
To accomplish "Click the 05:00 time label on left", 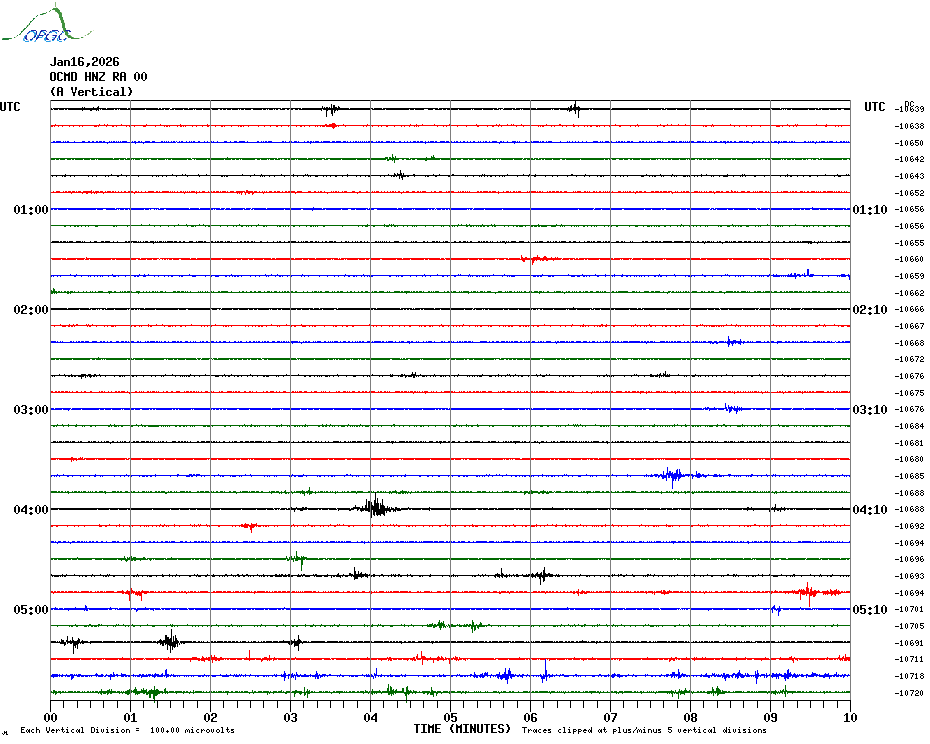I will click(x=30, y=610).
